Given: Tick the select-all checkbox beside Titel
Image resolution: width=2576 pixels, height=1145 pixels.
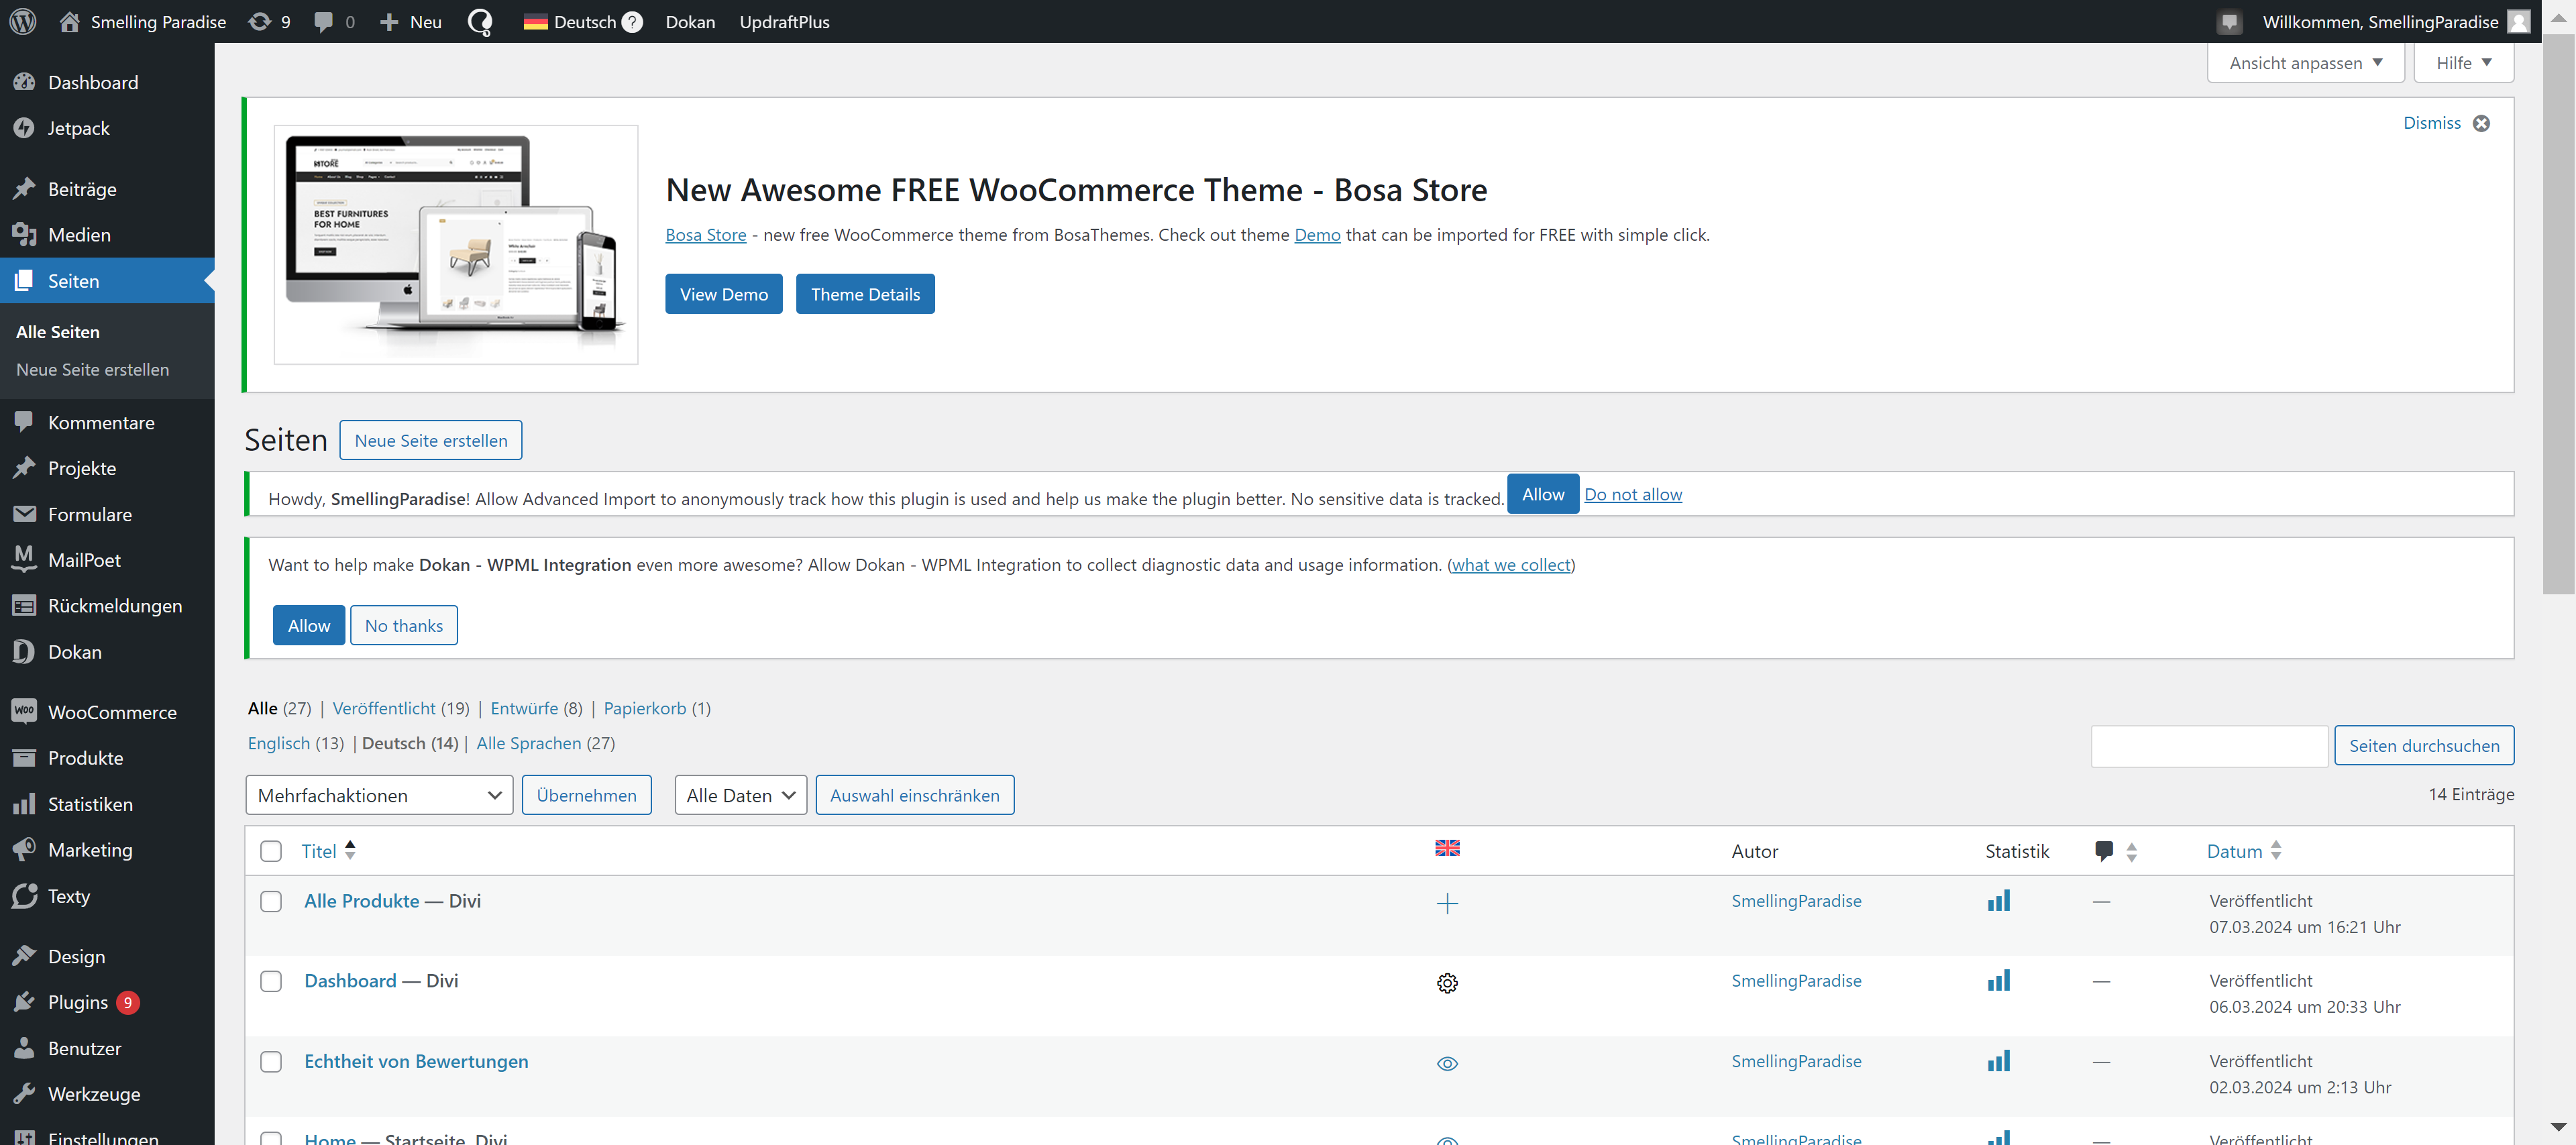Looking at the screenshot, I should click(271, 851).
